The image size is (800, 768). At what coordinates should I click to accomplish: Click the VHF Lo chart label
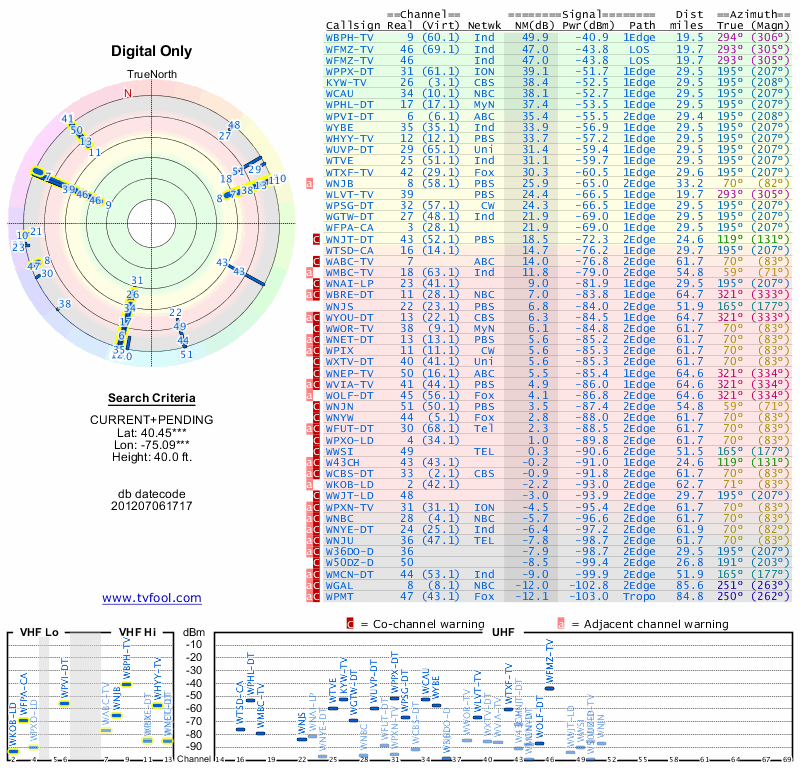[x=39, y=632]
